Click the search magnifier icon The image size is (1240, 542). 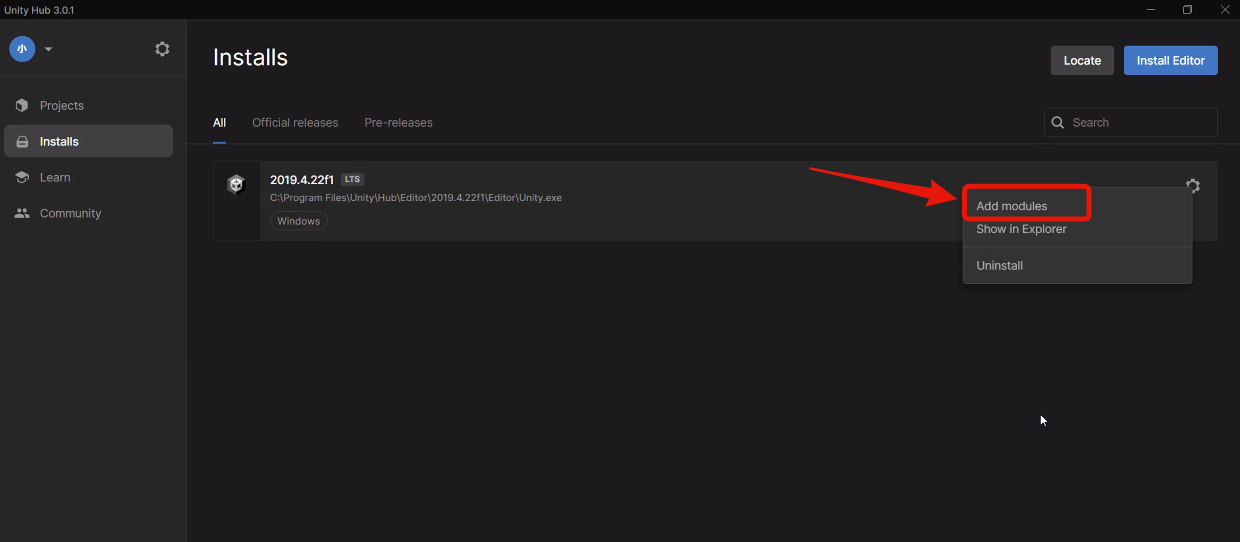1058,122
